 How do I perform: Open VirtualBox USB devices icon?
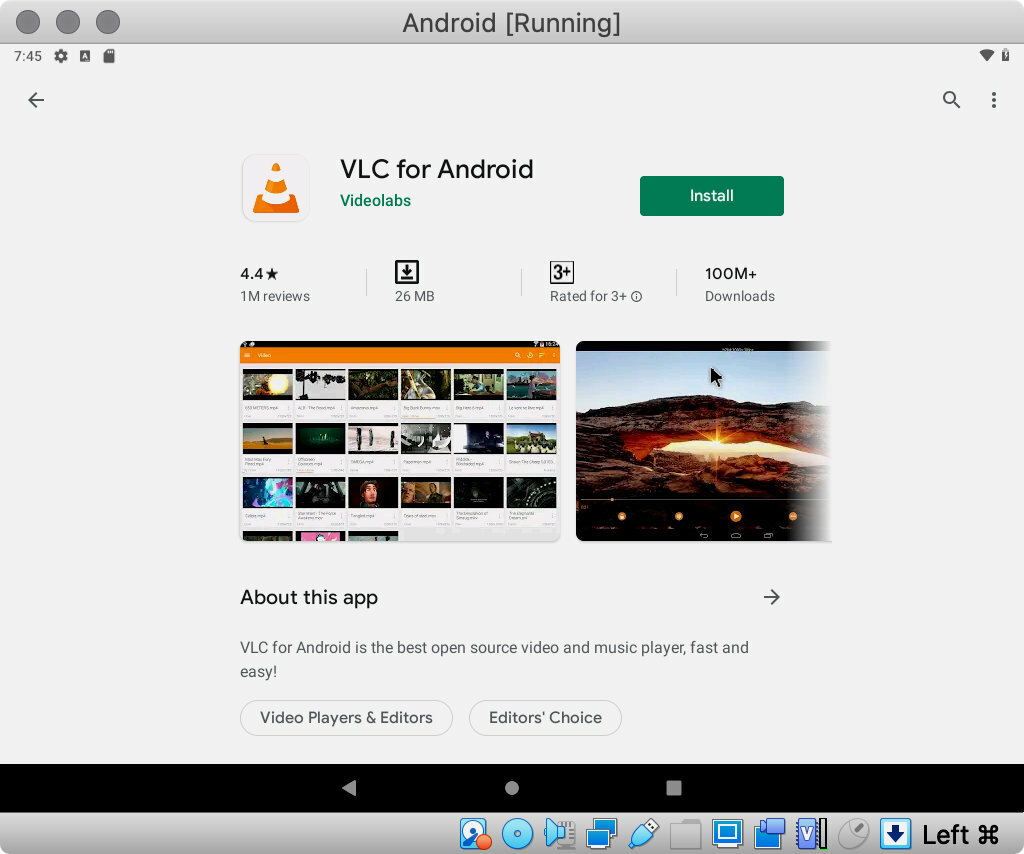coord(643,833)
